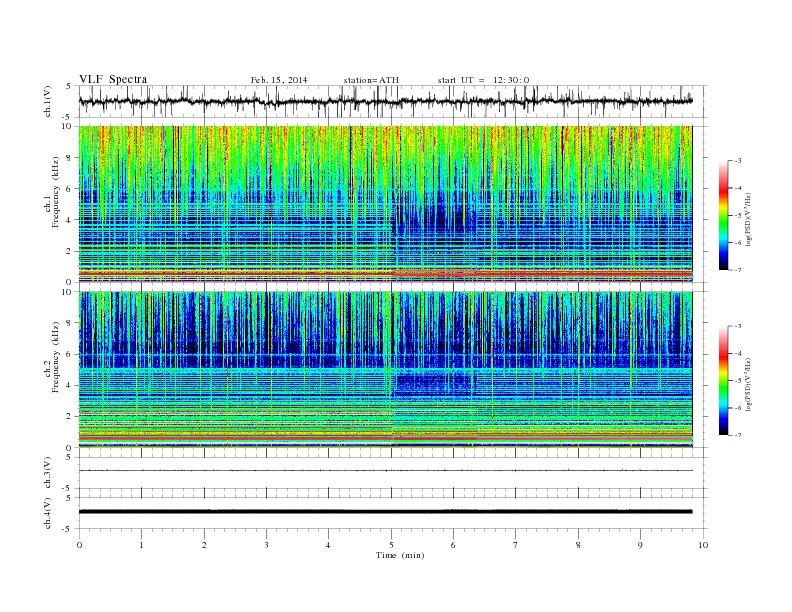Click time axis tick label 1
This screenshot has height=612, width=792.
coord(141,545)
